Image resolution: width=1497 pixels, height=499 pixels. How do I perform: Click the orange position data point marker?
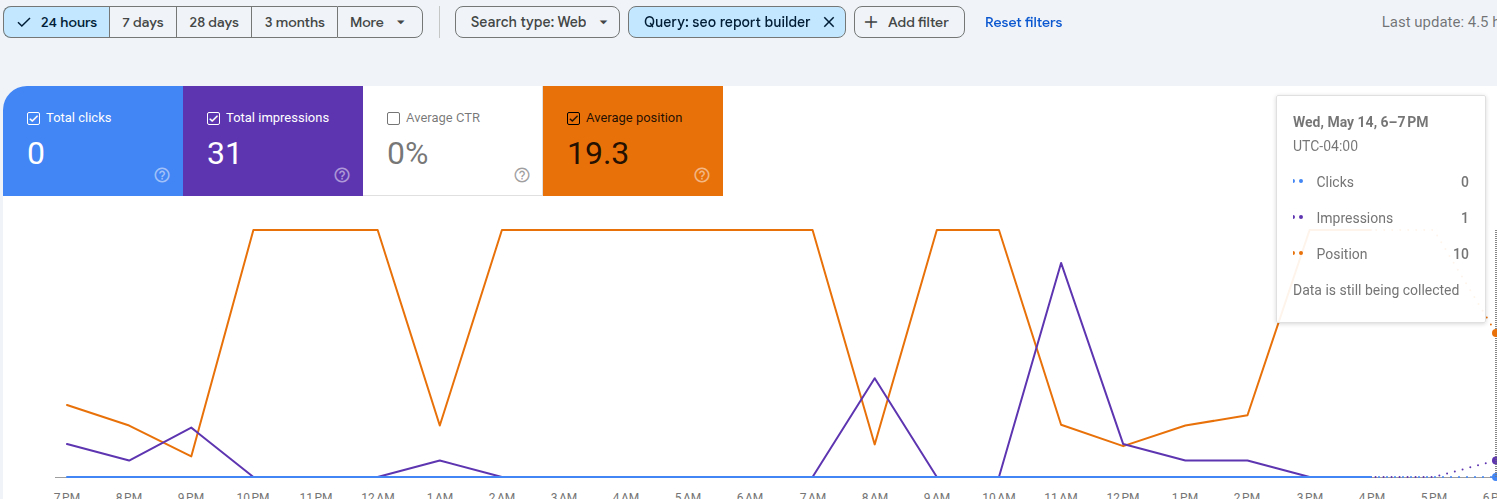pos(1494,332)
